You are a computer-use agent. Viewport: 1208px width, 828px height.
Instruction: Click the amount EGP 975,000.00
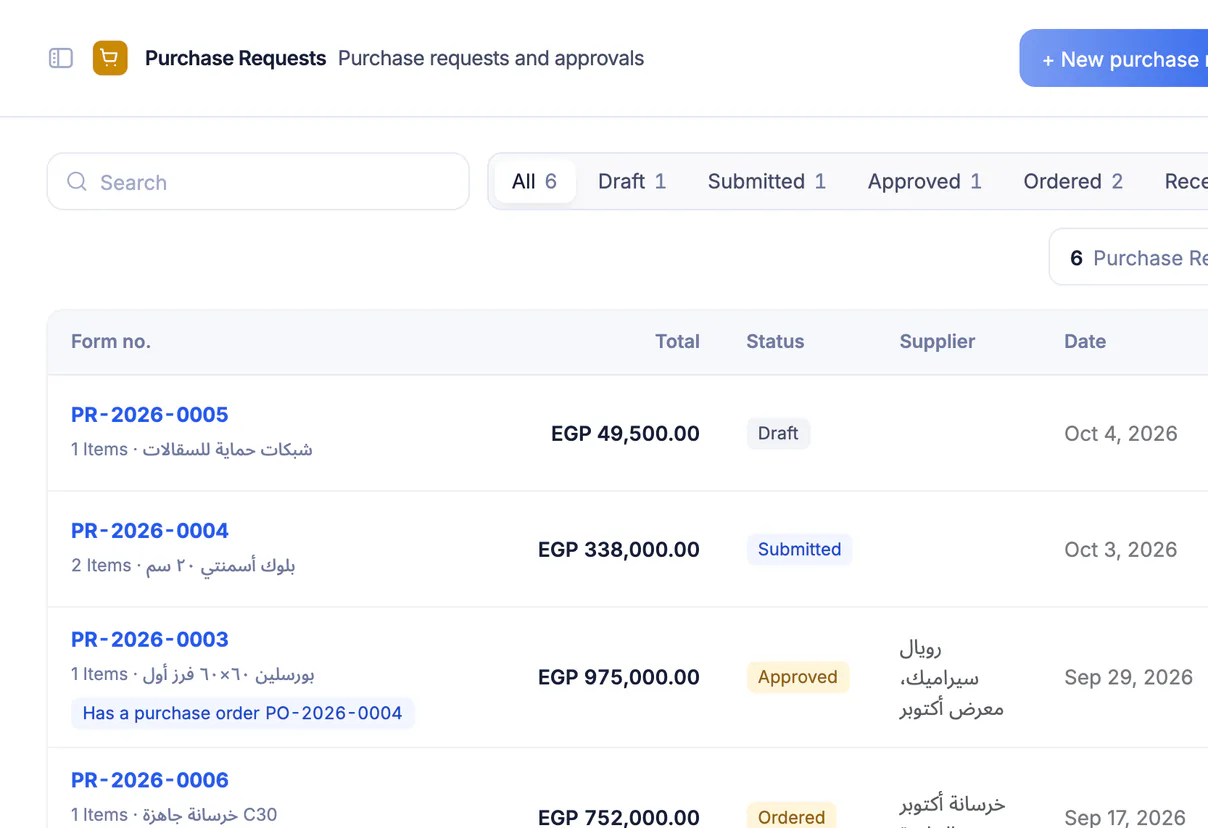[619, 677]
